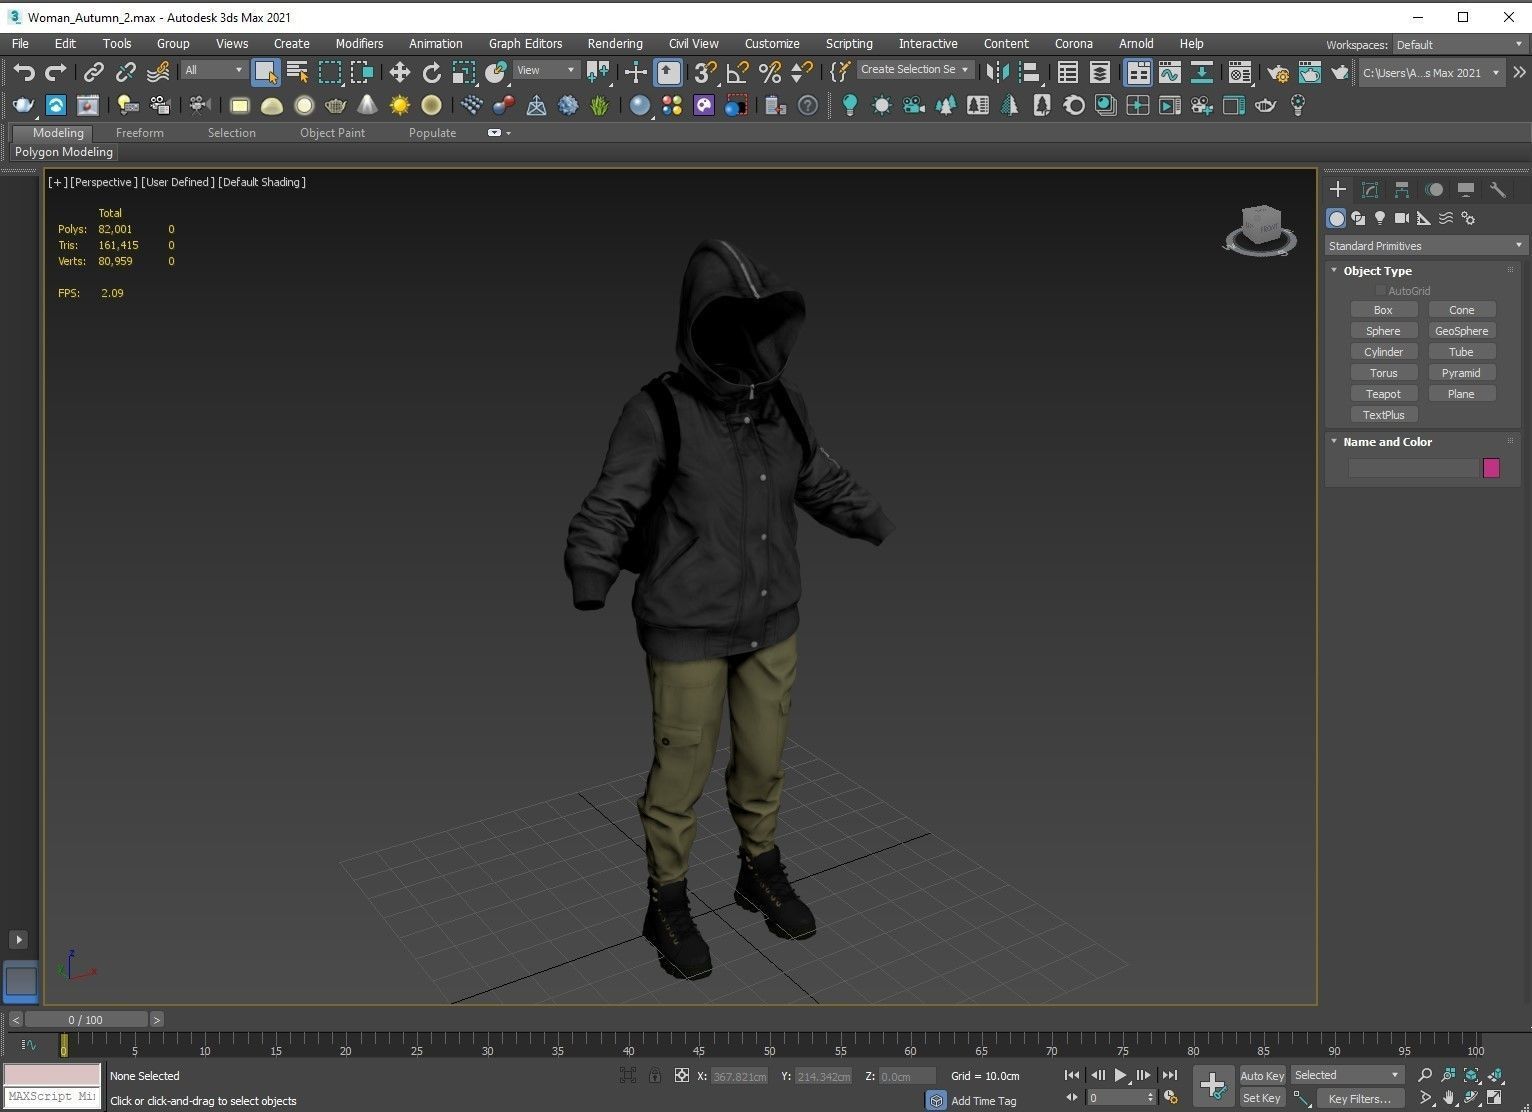Click the Mirror tool icon
Image resolution: width=1532 pixels, height=1112 pixels.
(996, 71)
